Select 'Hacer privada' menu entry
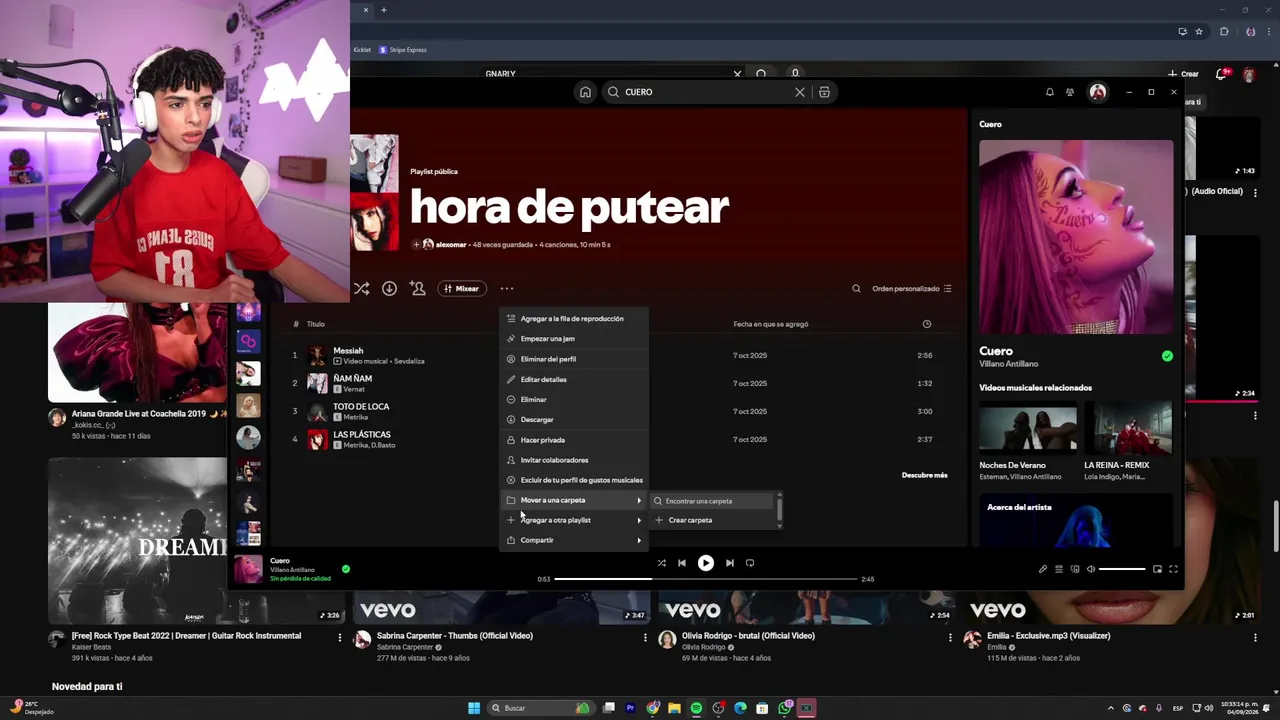The width and height of the screenshot is (1280, 720). coord(574,439)
